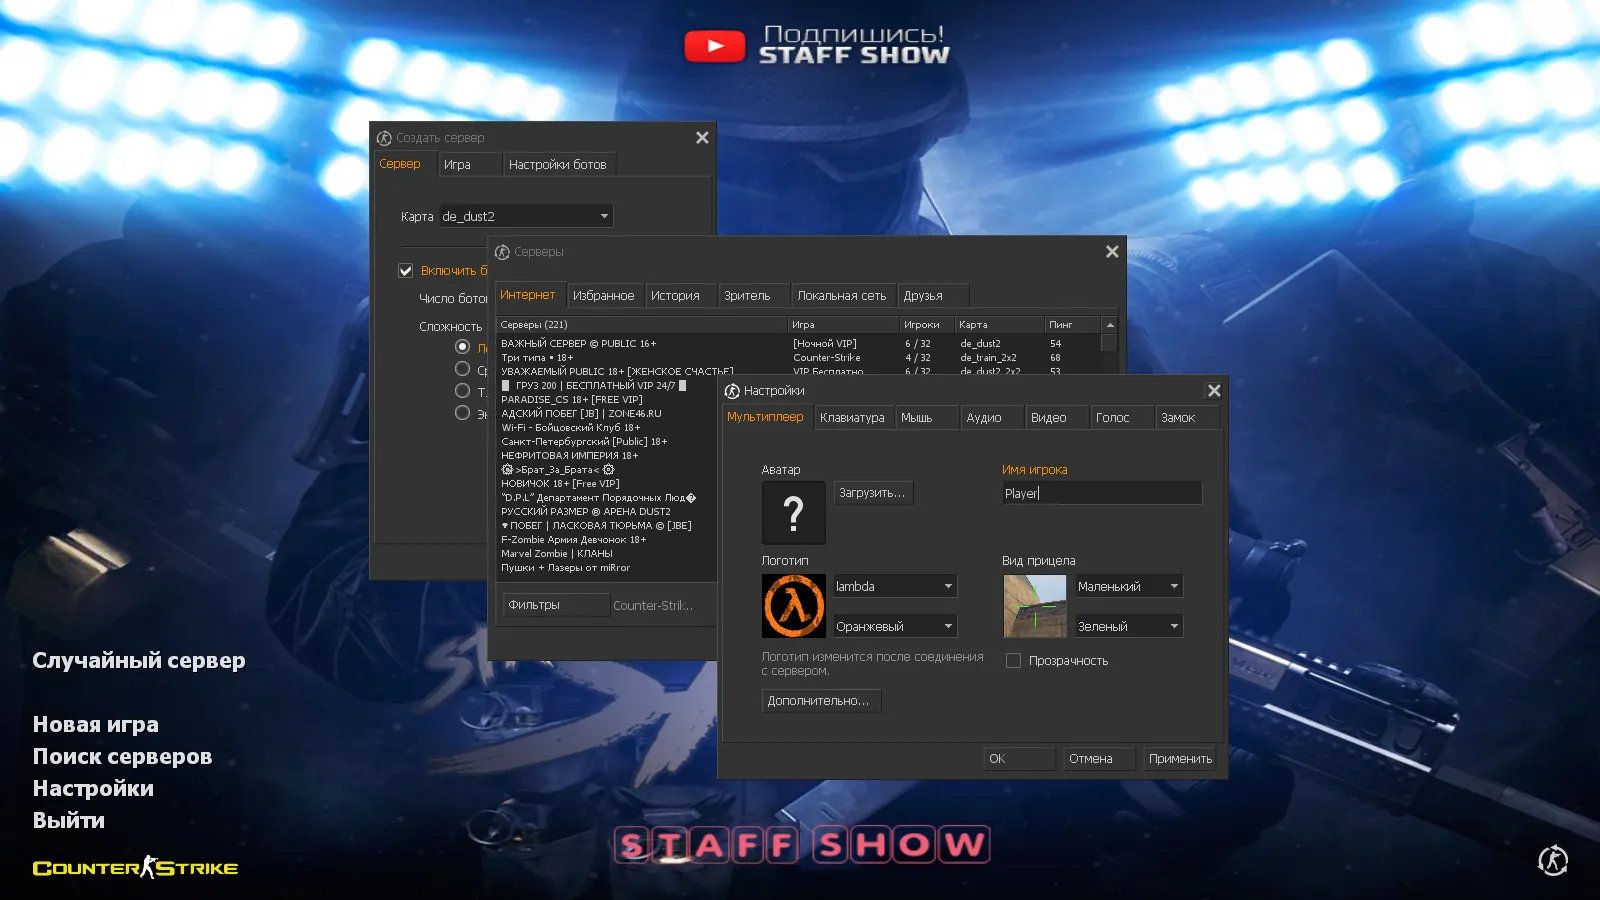Viewport: 1600px width, 900px height.
Task: Click the Counter-Strike logo in Настройки title bar
Action: (x=733, y=391)
